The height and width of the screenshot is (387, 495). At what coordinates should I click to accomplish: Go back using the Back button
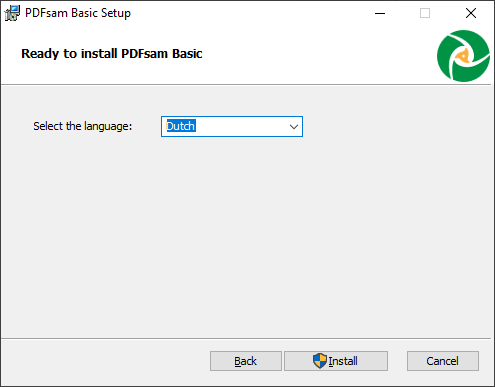[246, 361]
